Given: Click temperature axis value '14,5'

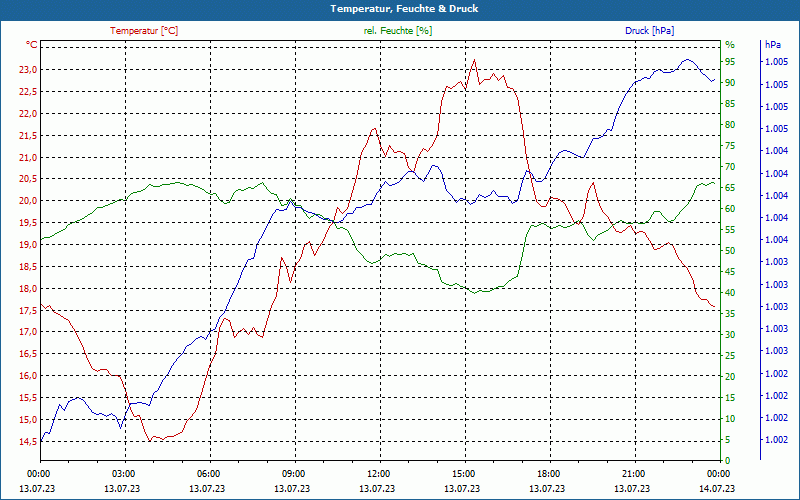Looking at the screenshot, I should 28,442.
